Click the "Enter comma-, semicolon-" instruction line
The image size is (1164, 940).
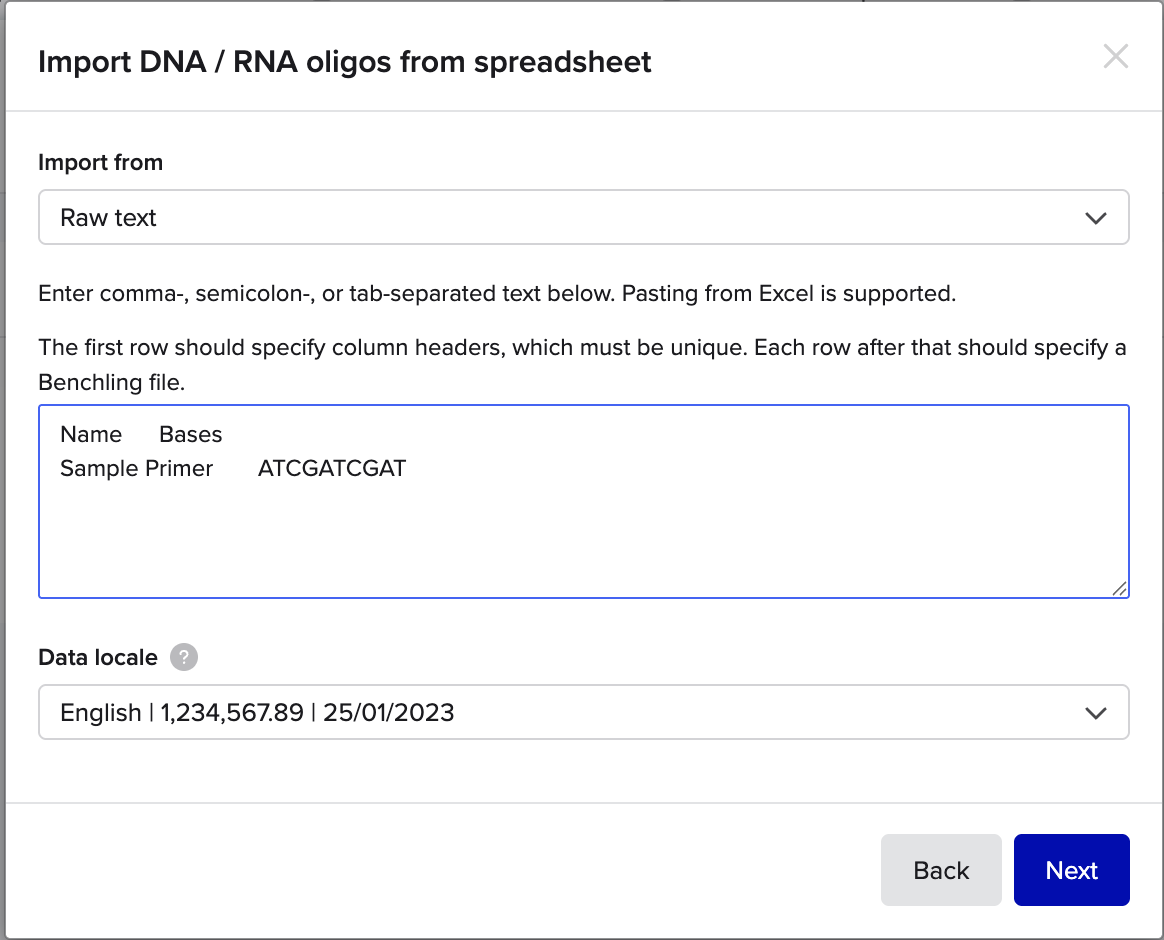[x=497, y=294]
